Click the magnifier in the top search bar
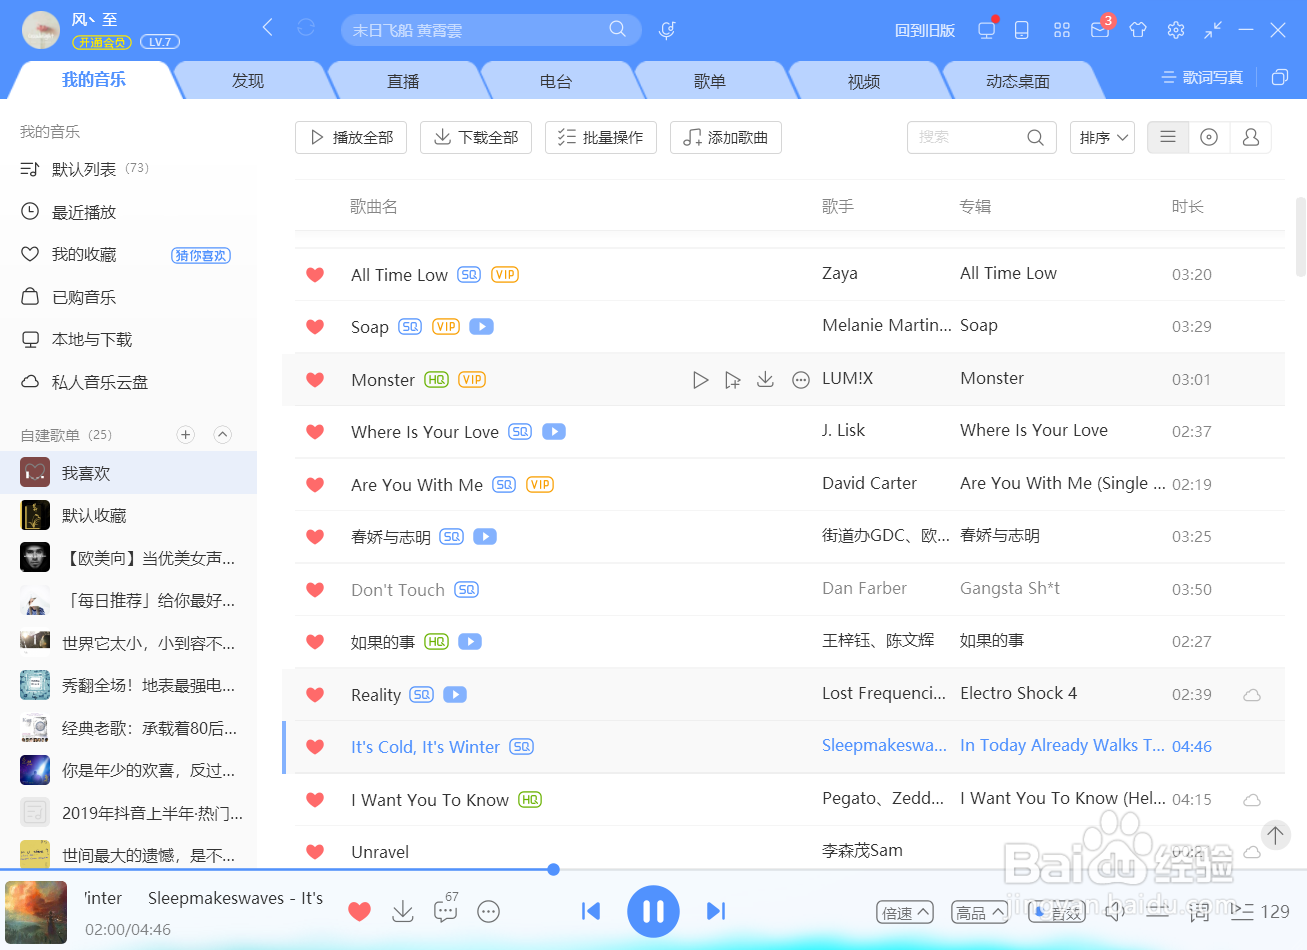 (618, 29)
